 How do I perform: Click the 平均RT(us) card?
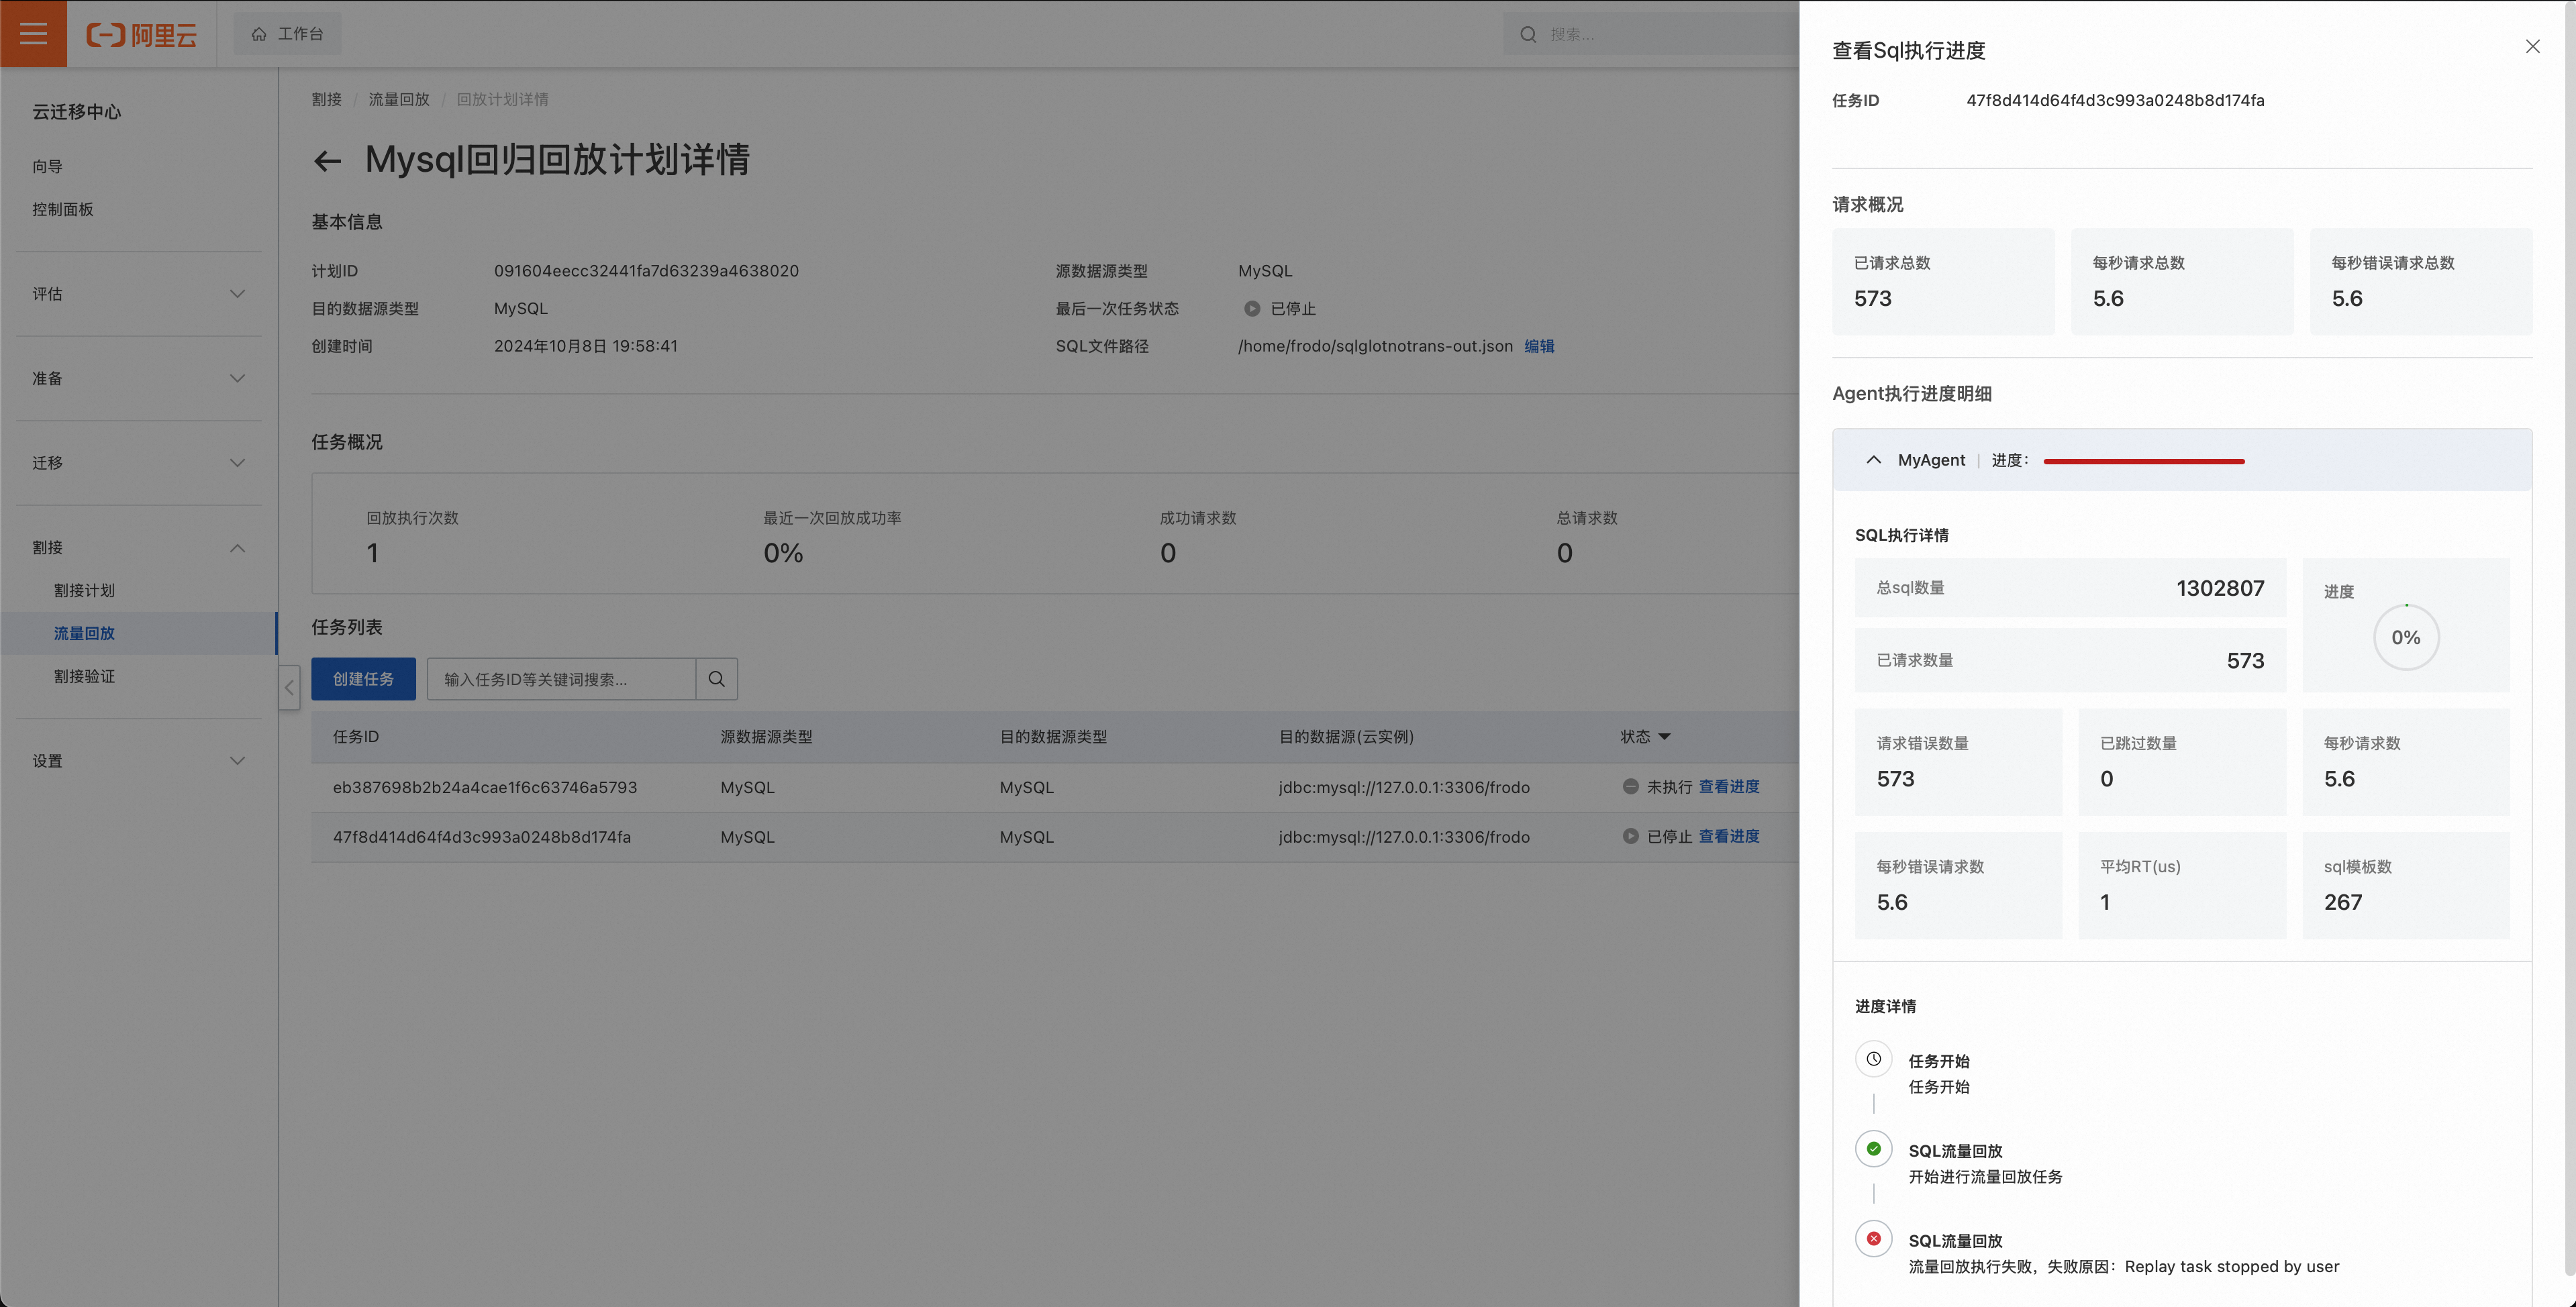tap(2182, 885)
